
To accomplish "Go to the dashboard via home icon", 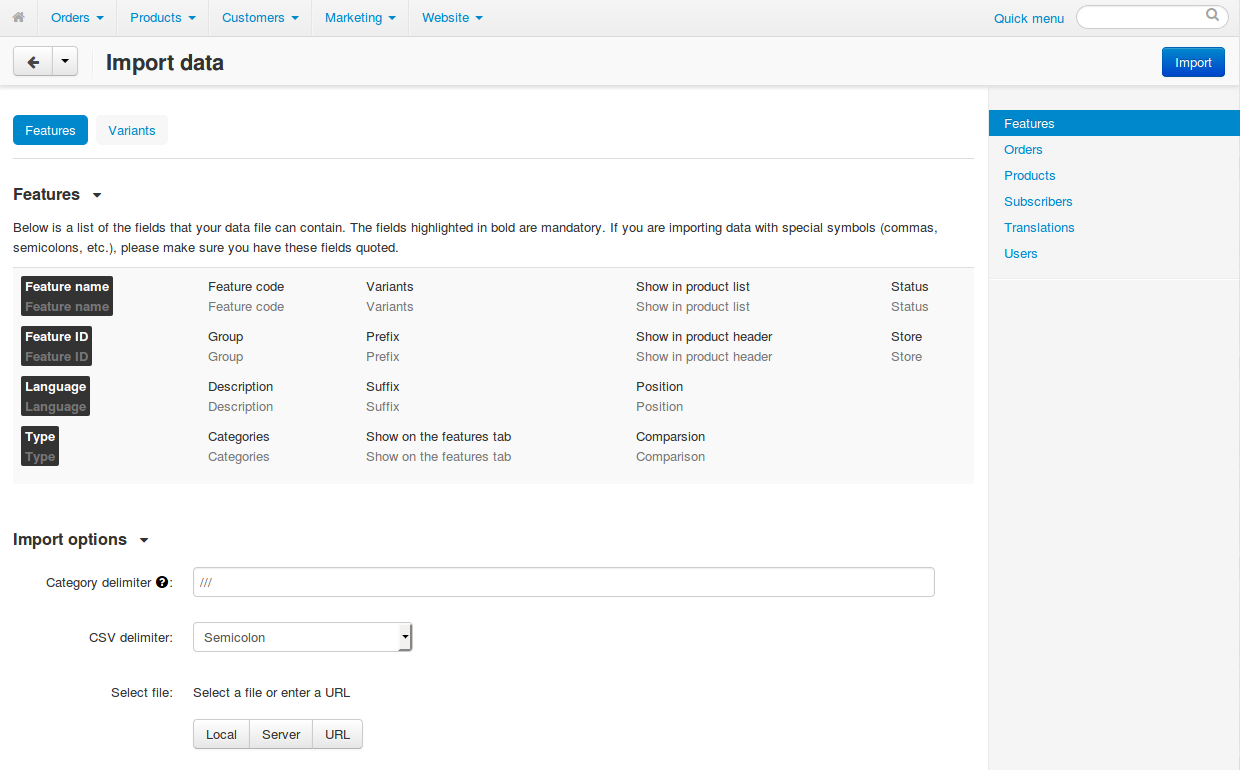I will click(x=18, y=18).
